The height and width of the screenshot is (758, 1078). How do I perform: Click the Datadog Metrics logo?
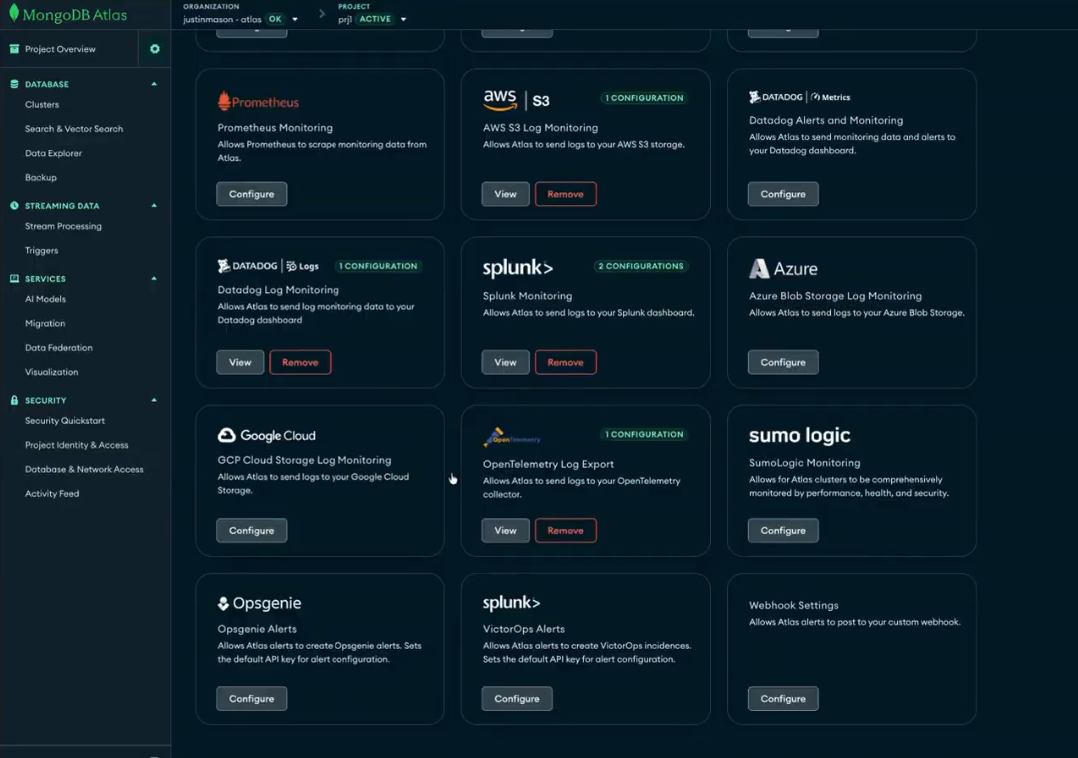(x=799, y=97)
